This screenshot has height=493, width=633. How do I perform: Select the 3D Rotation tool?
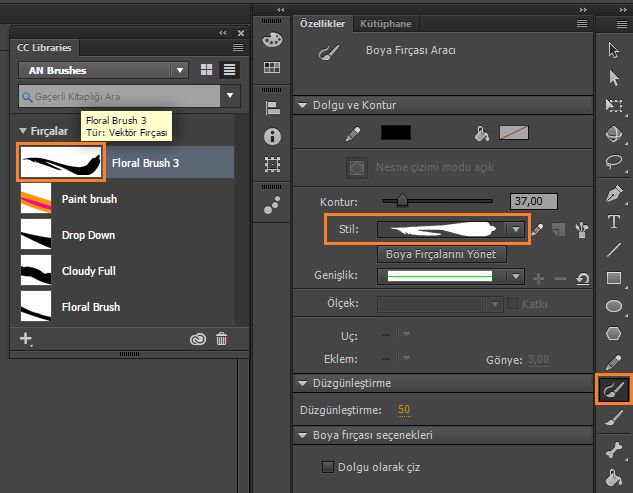pos(614,134)
